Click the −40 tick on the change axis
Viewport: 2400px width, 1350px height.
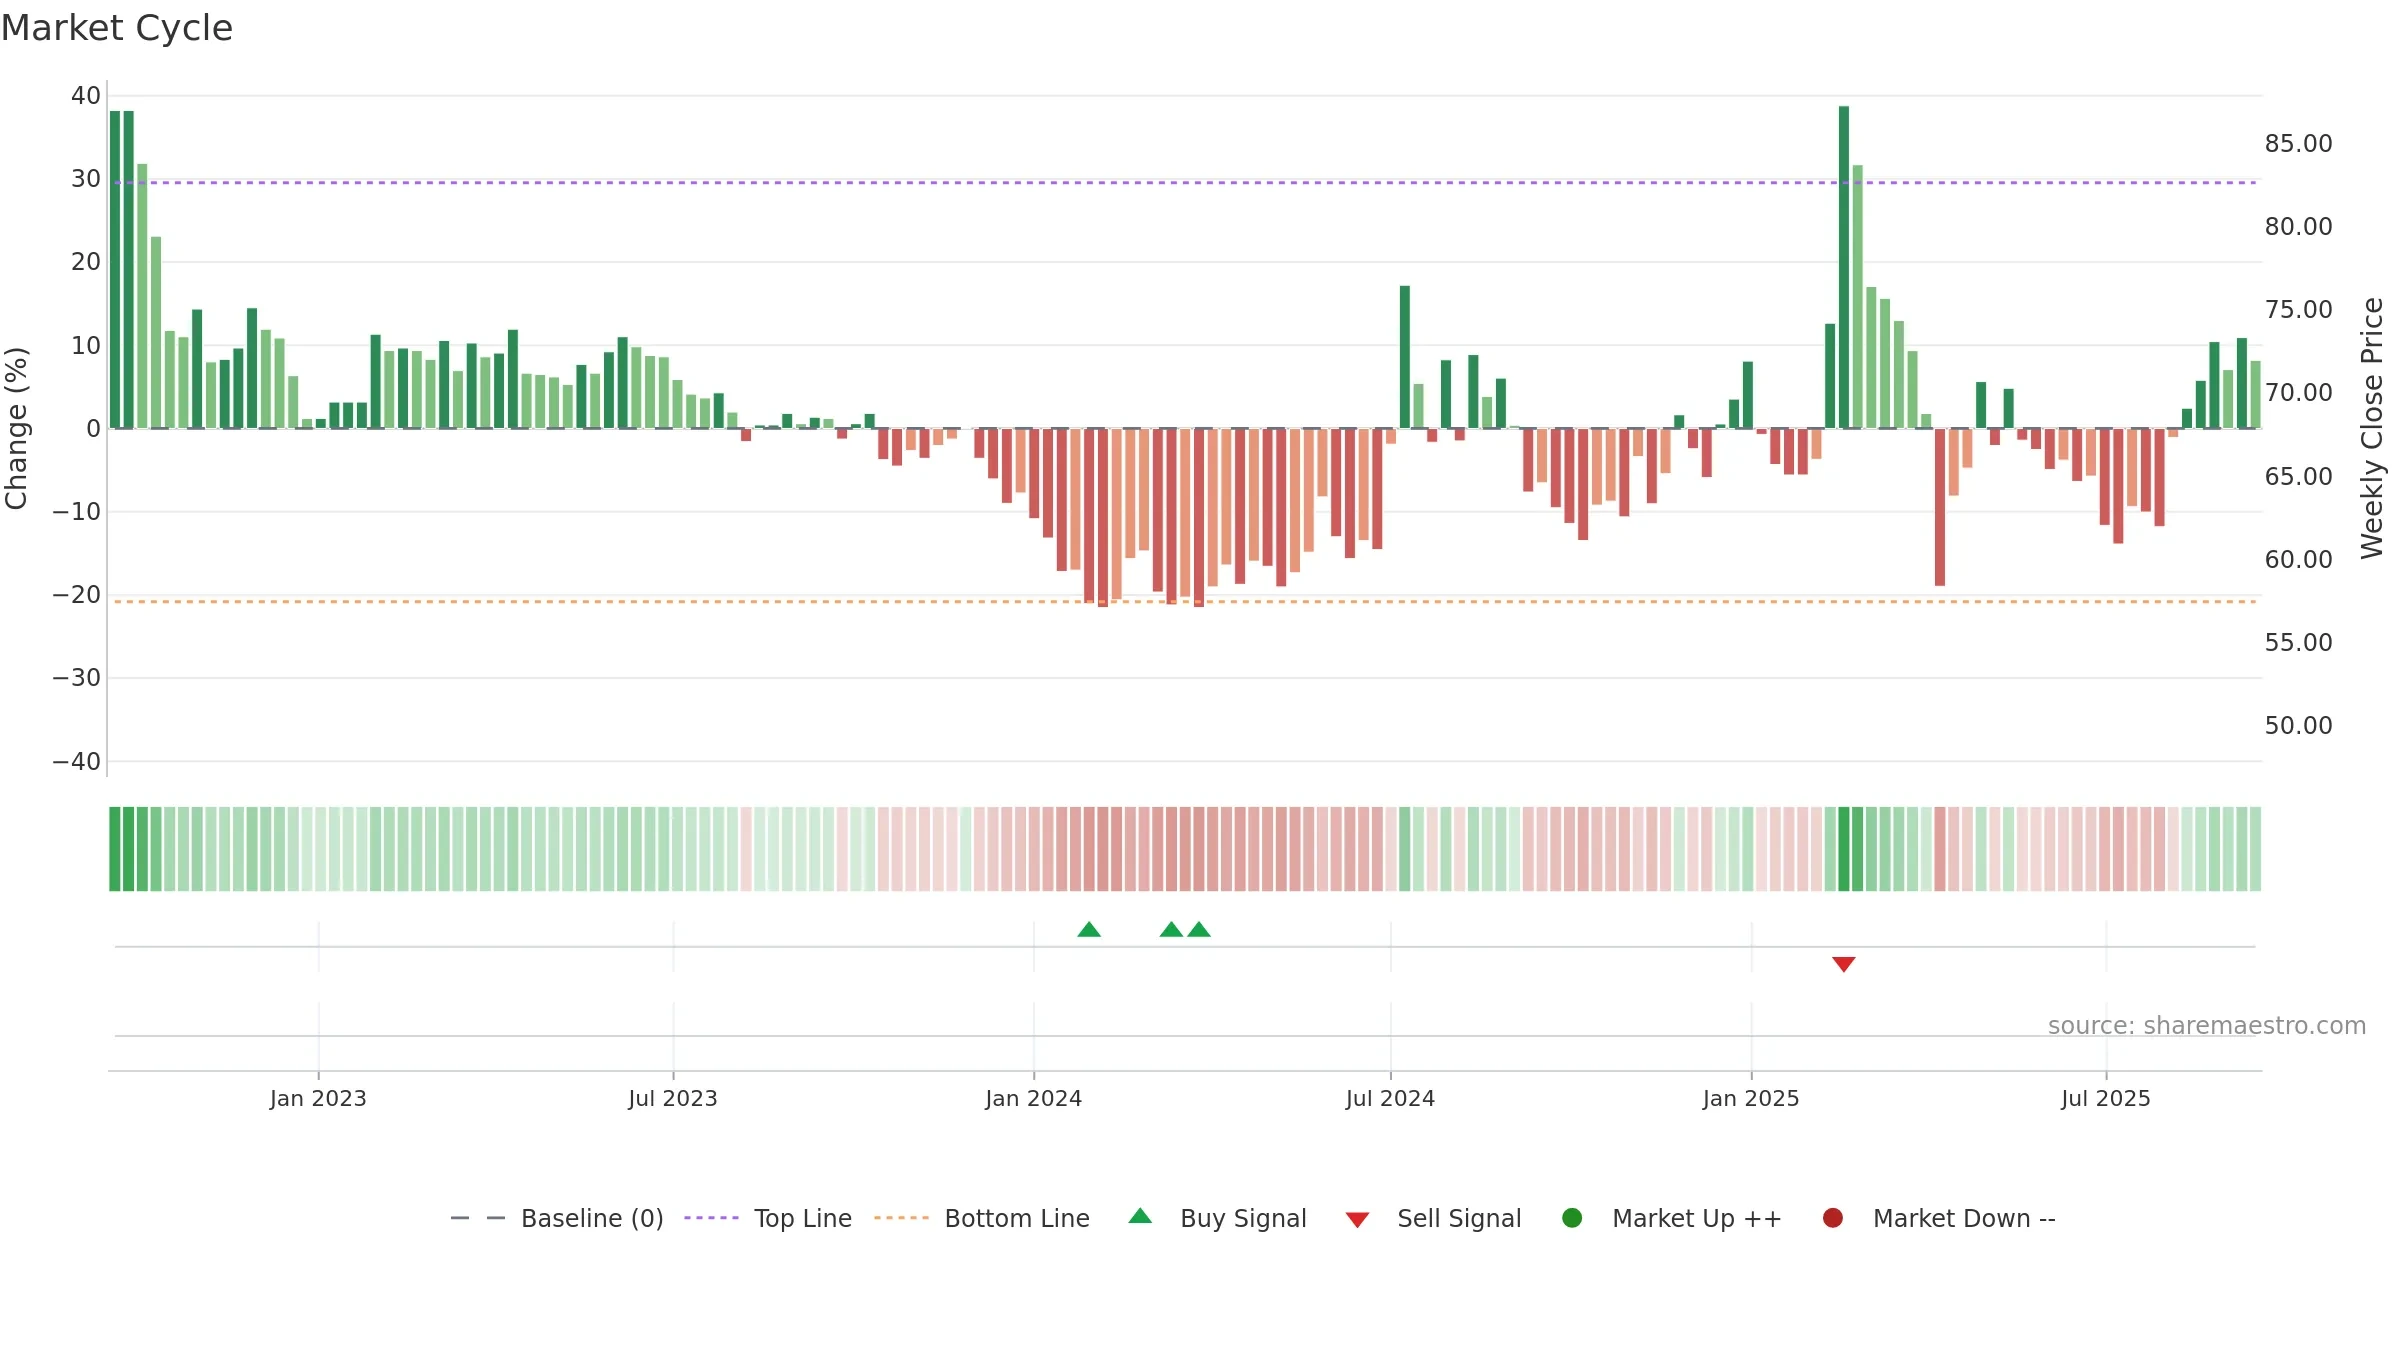77,762
